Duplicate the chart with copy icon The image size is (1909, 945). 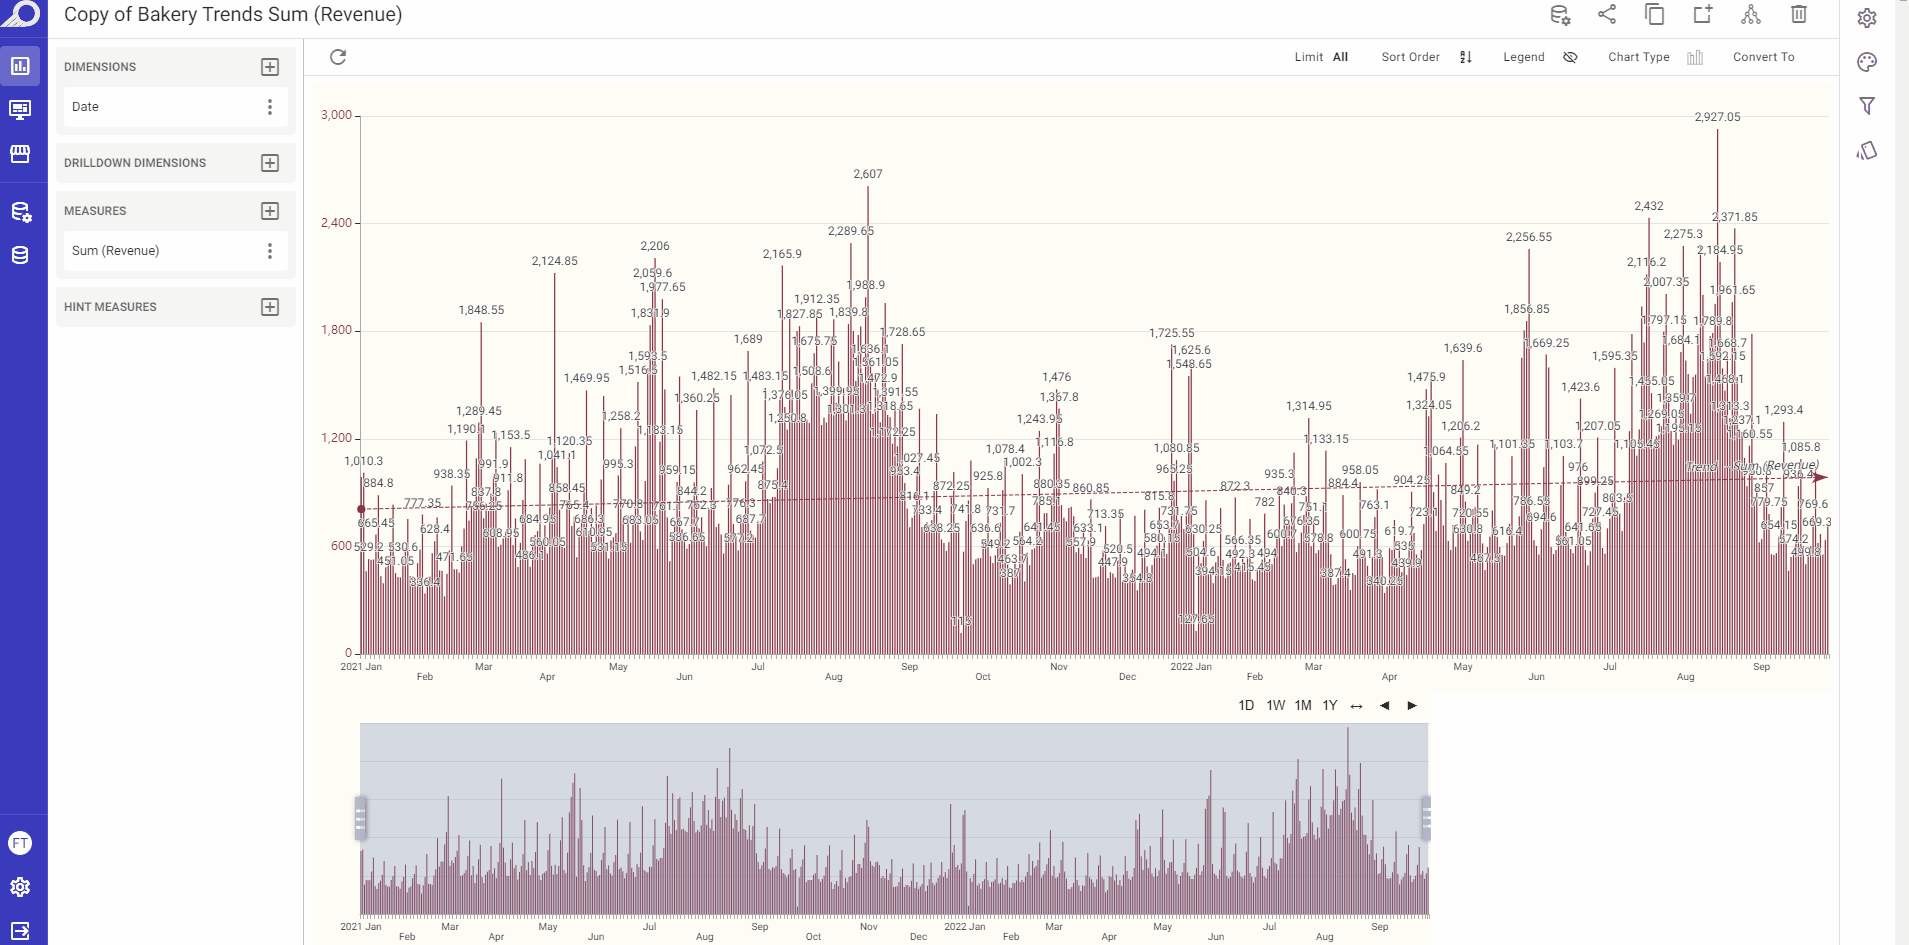(1655, 14)
